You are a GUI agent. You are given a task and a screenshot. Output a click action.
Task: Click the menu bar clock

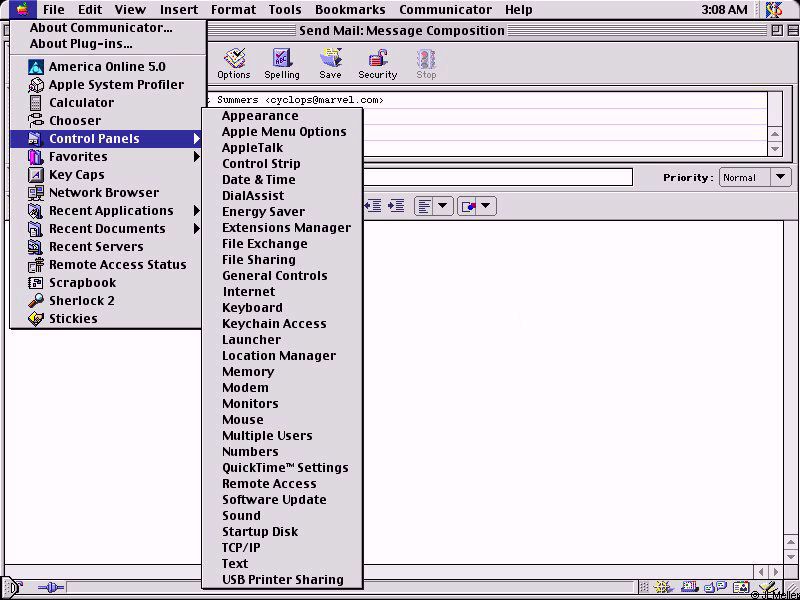(724, 10)
